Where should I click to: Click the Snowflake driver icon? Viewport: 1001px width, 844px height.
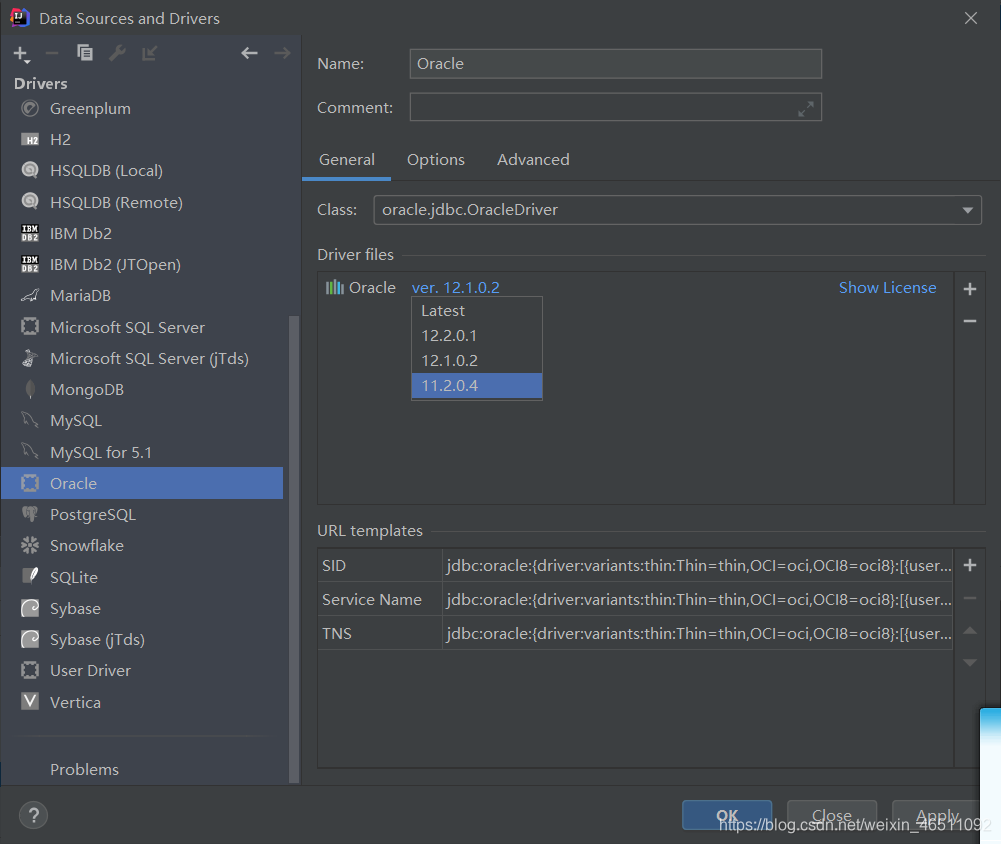(x=30, y=545)
